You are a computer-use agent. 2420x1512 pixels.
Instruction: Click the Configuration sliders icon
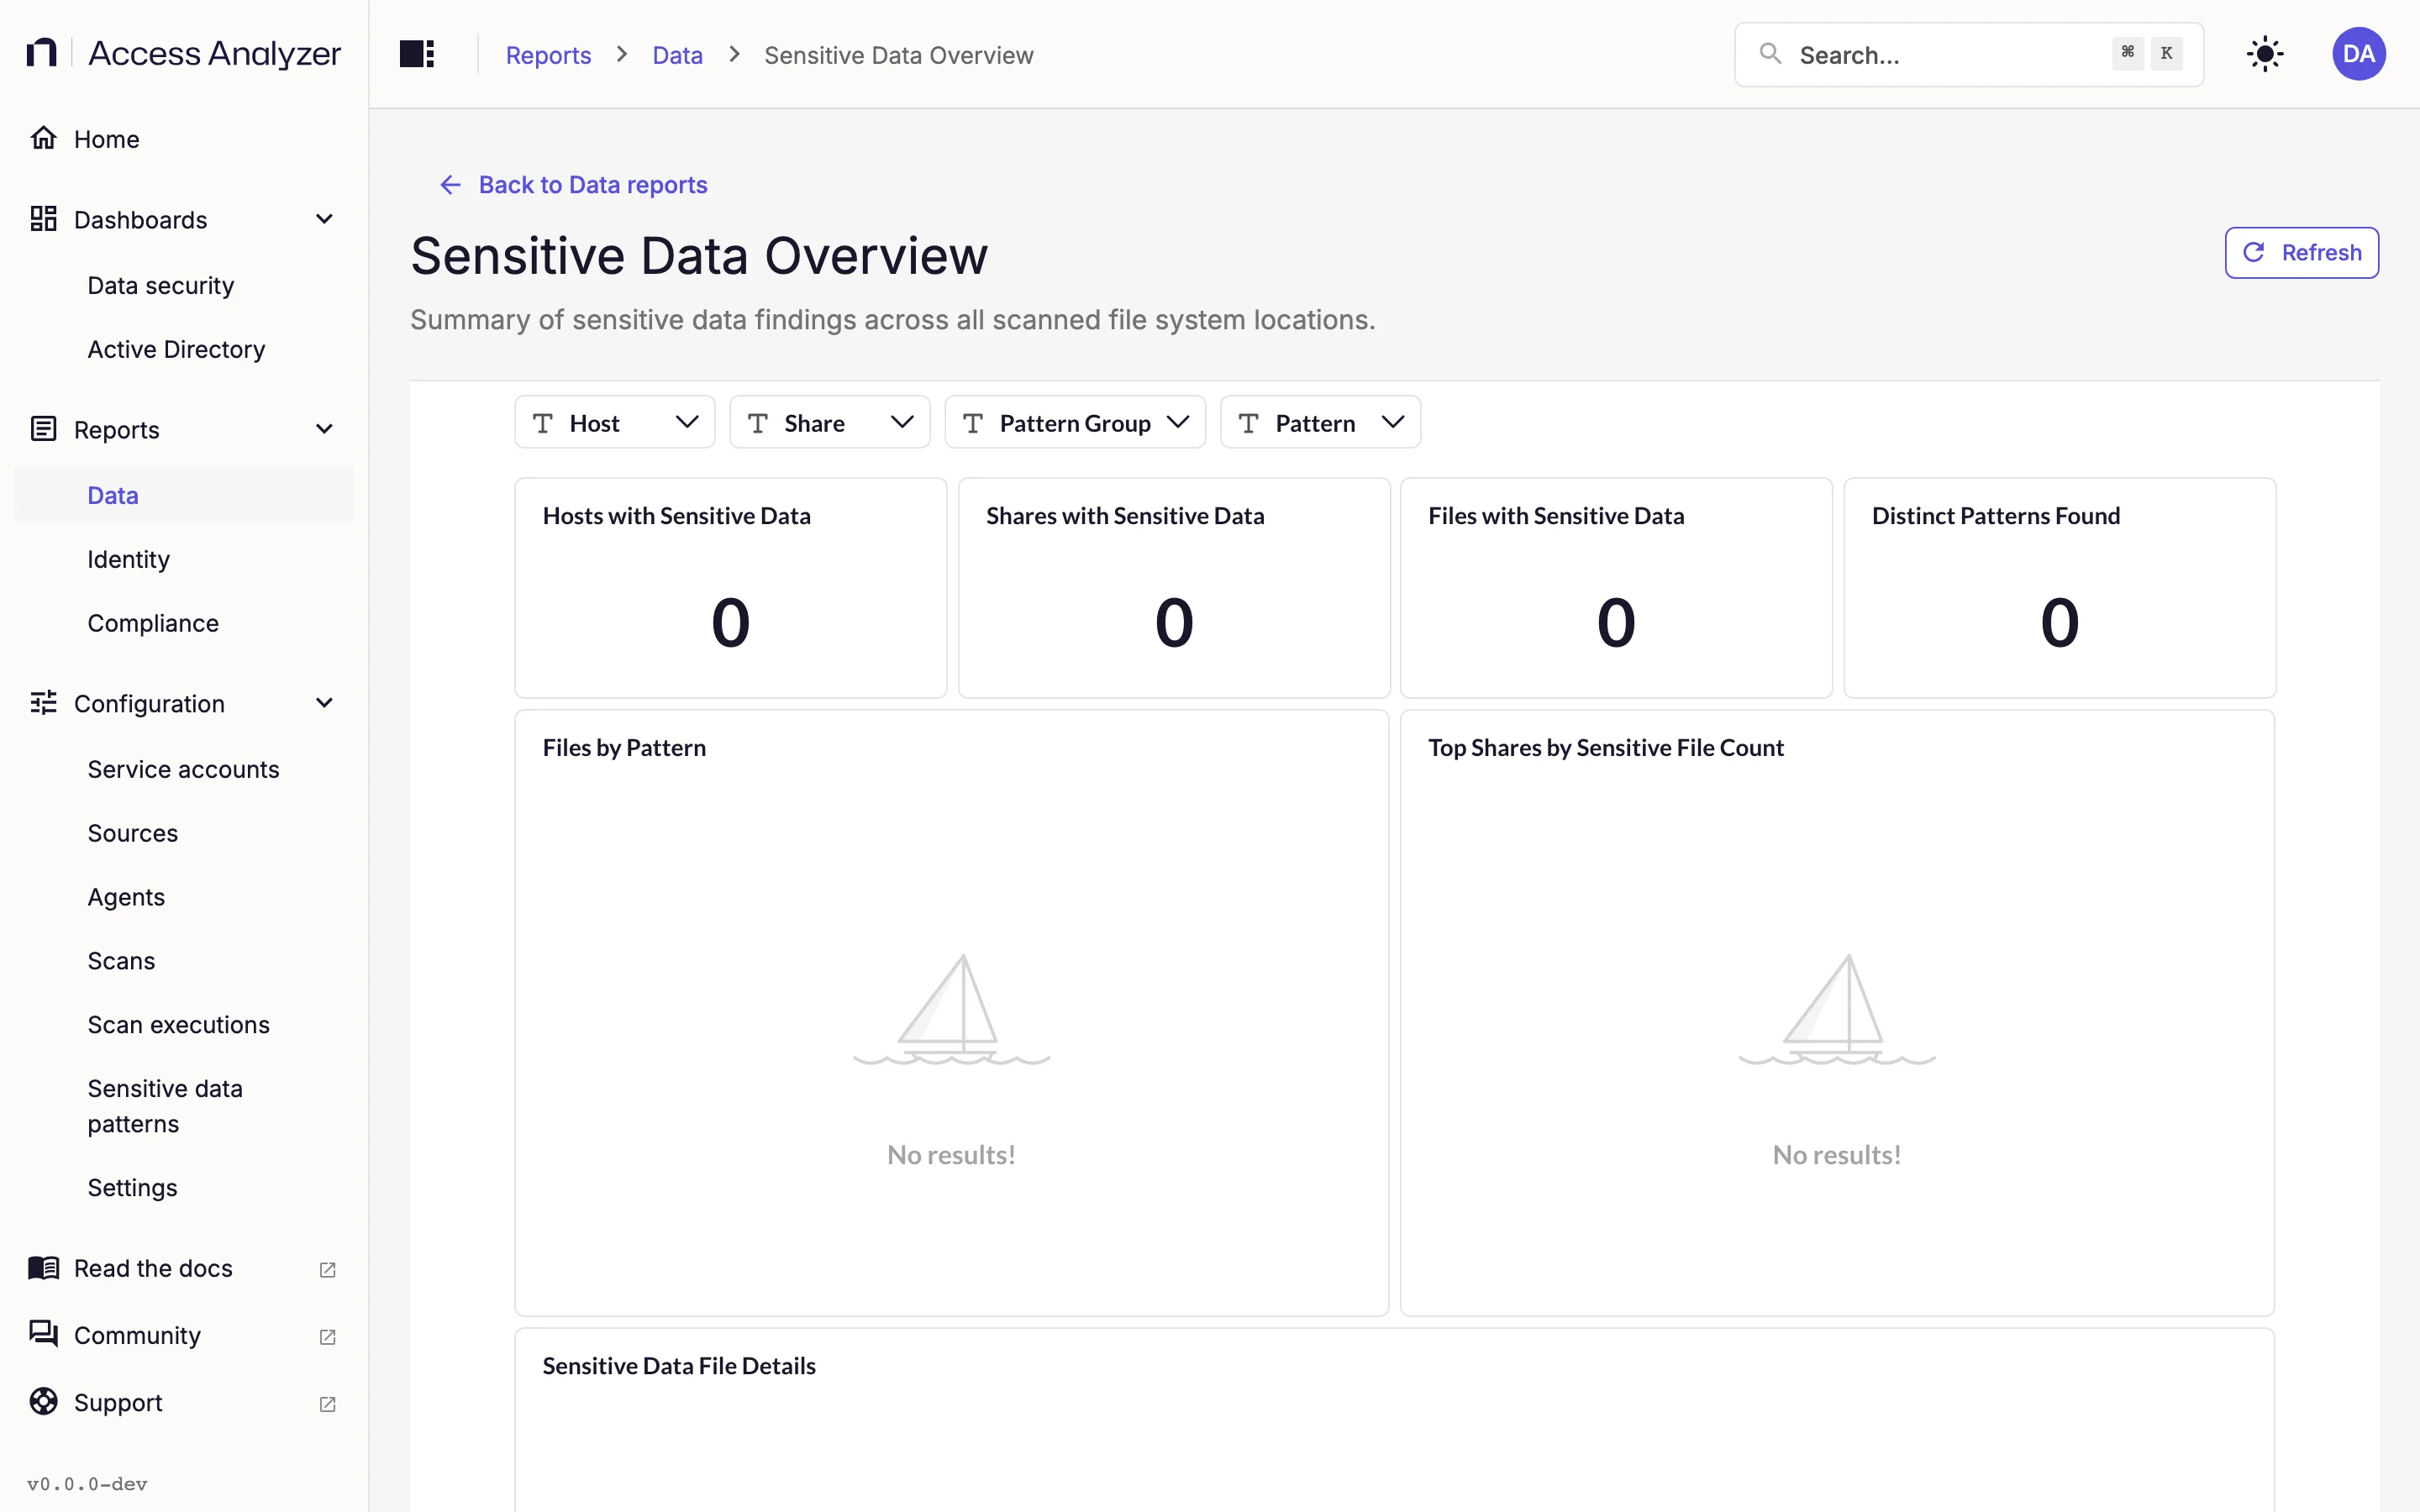[44, 703]
